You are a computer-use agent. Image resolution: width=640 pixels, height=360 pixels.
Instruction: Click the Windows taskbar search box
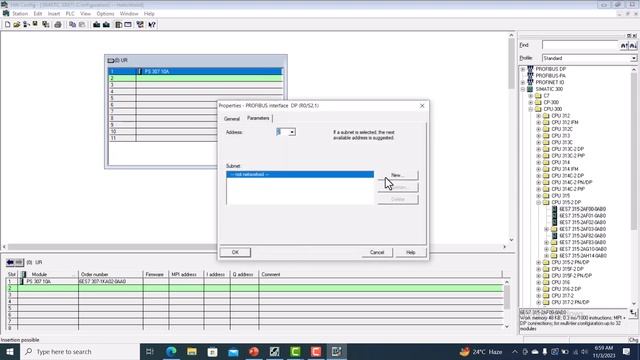pyautogui.click(x=80, y=351)
